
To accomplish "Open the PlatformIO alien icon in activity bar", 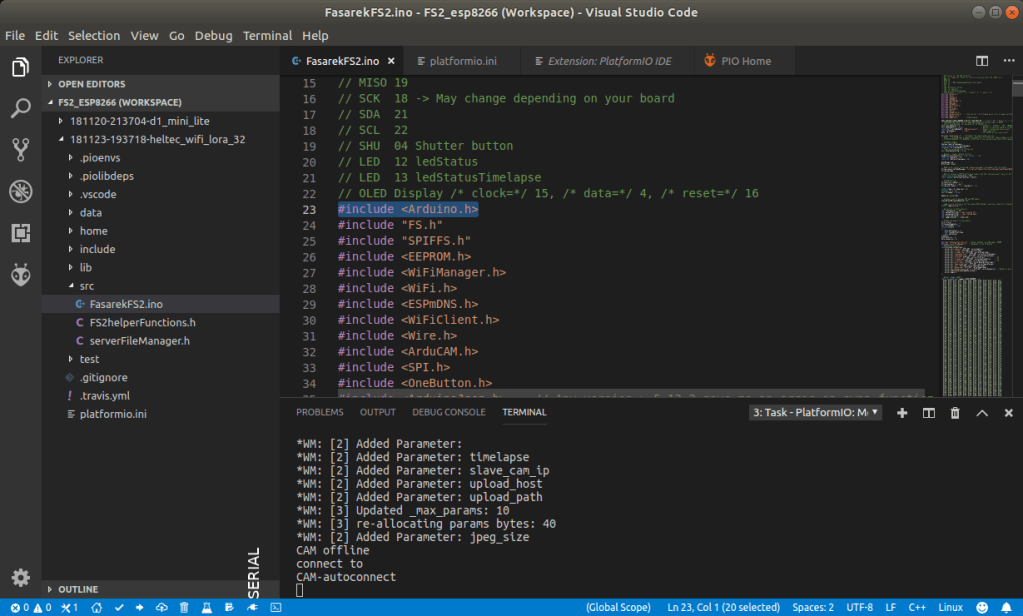I will click(20, 275).
